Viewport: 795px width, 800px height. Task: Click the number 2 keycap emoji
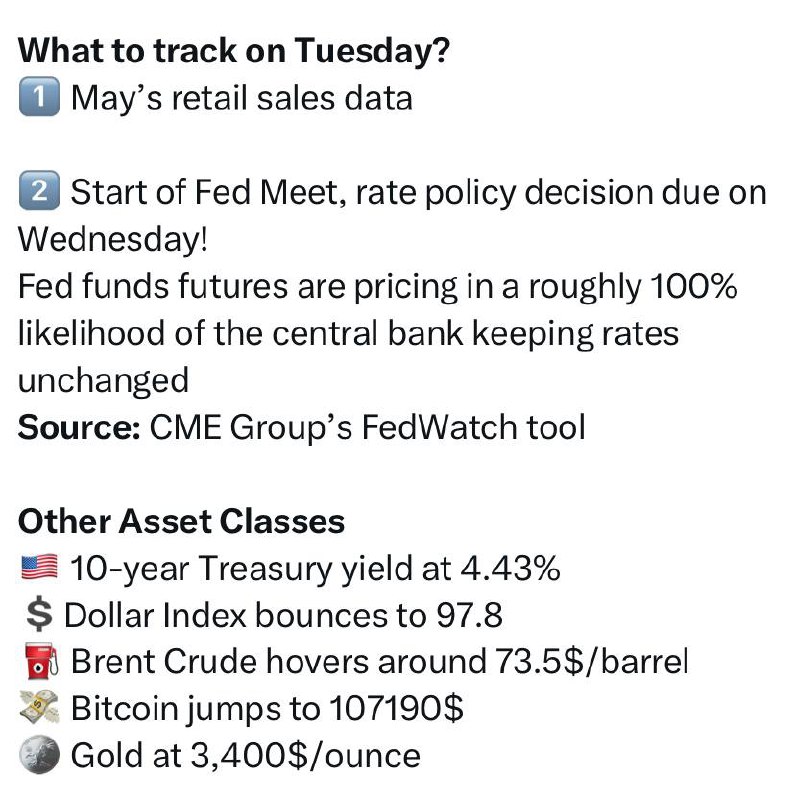pyautogui.click(x=39, y=190)
